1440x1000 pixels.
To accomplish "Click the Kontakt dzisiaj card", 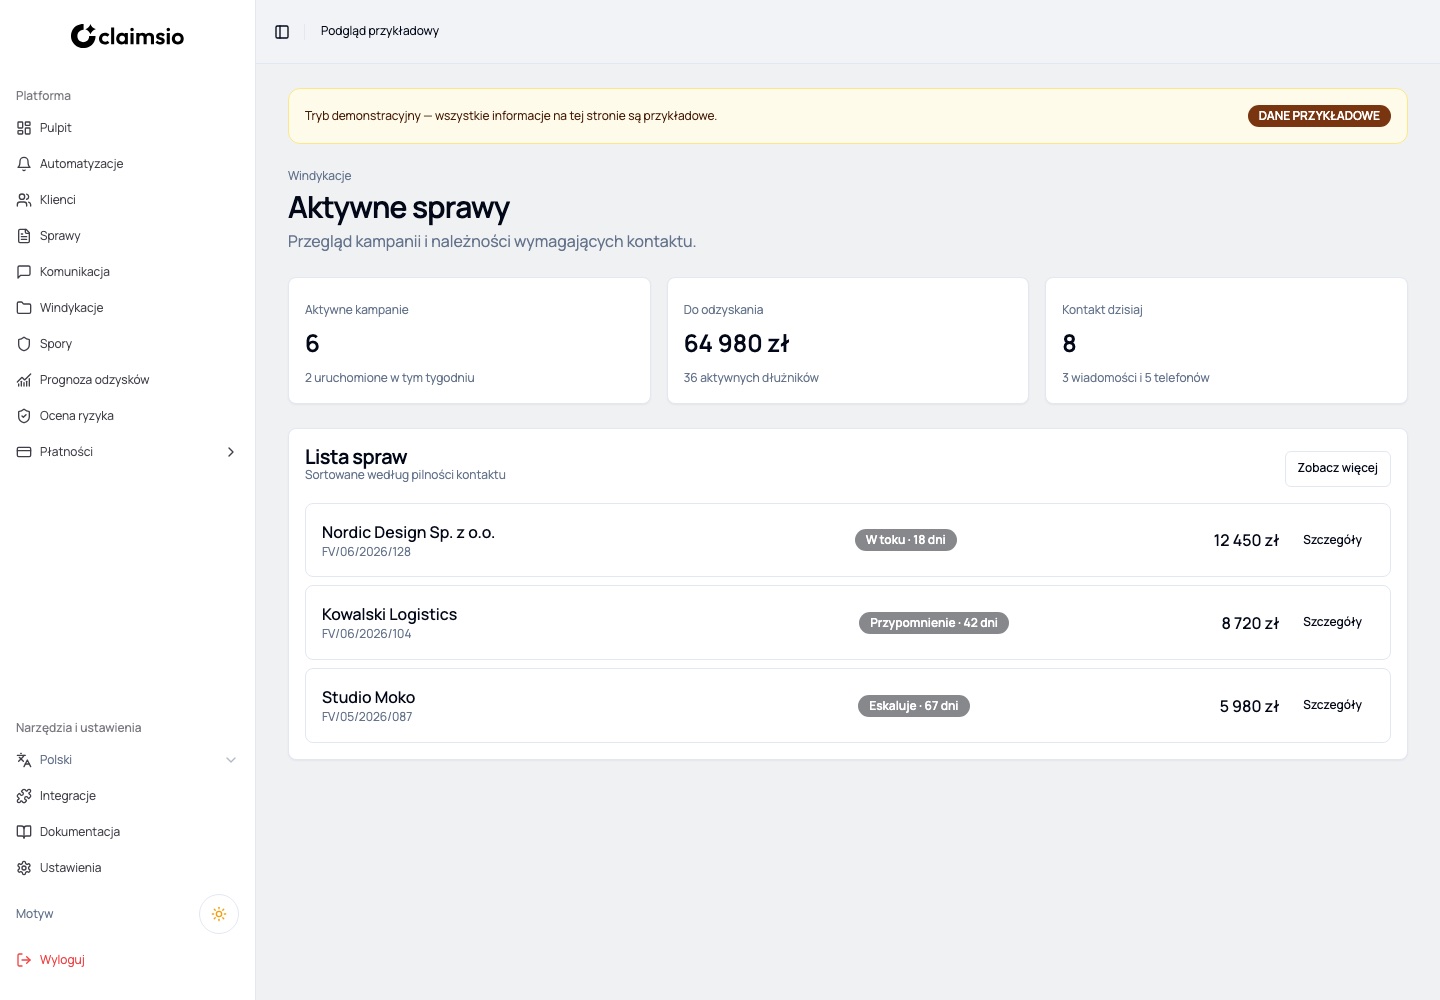I will click(1226, 341).
